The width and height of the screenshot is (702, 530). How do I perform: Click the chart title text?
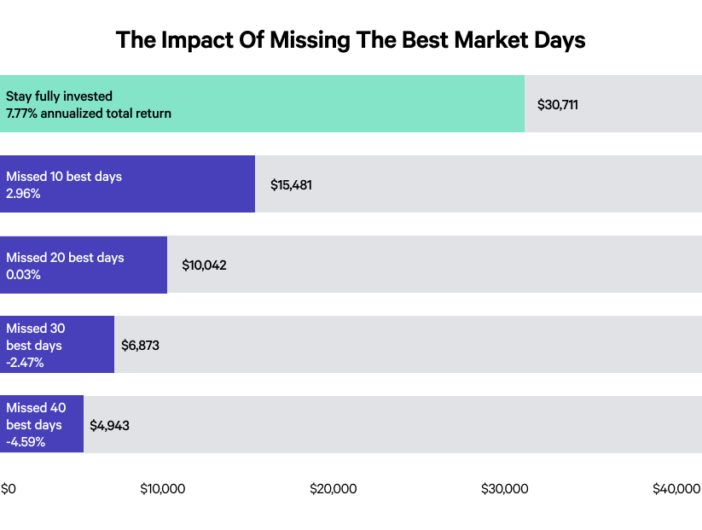click(350, 40)
